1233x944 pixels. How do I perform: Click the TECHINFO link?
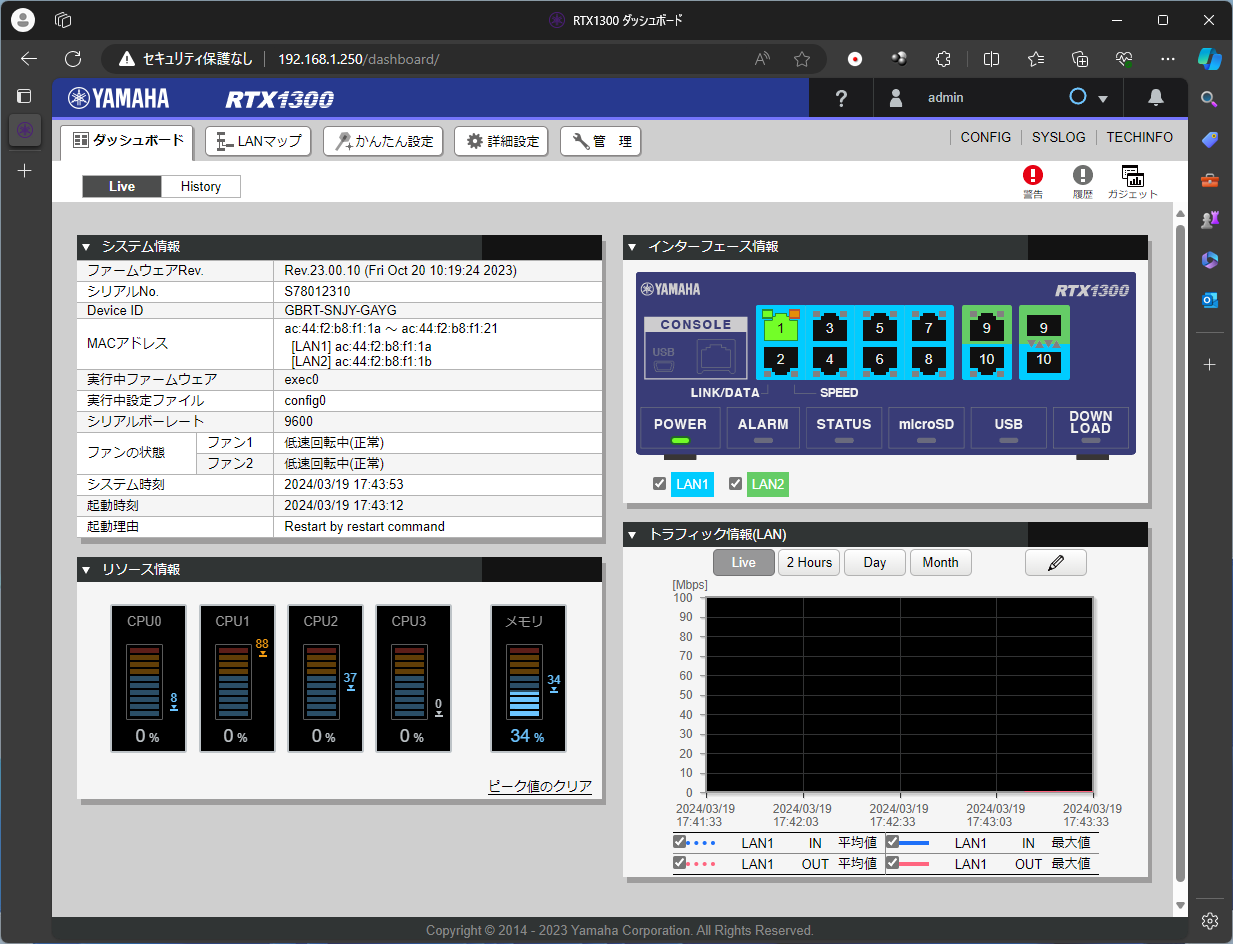pyautogui.click(x=1139, y=137)
